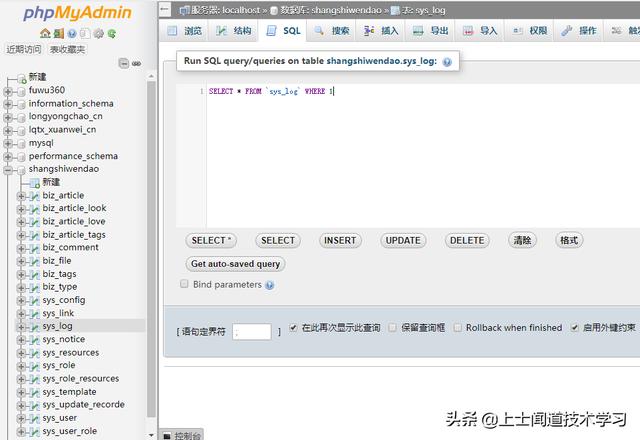Toggle enable foreign key checks checkbox

pyautogui.click(x=574, y=327)
